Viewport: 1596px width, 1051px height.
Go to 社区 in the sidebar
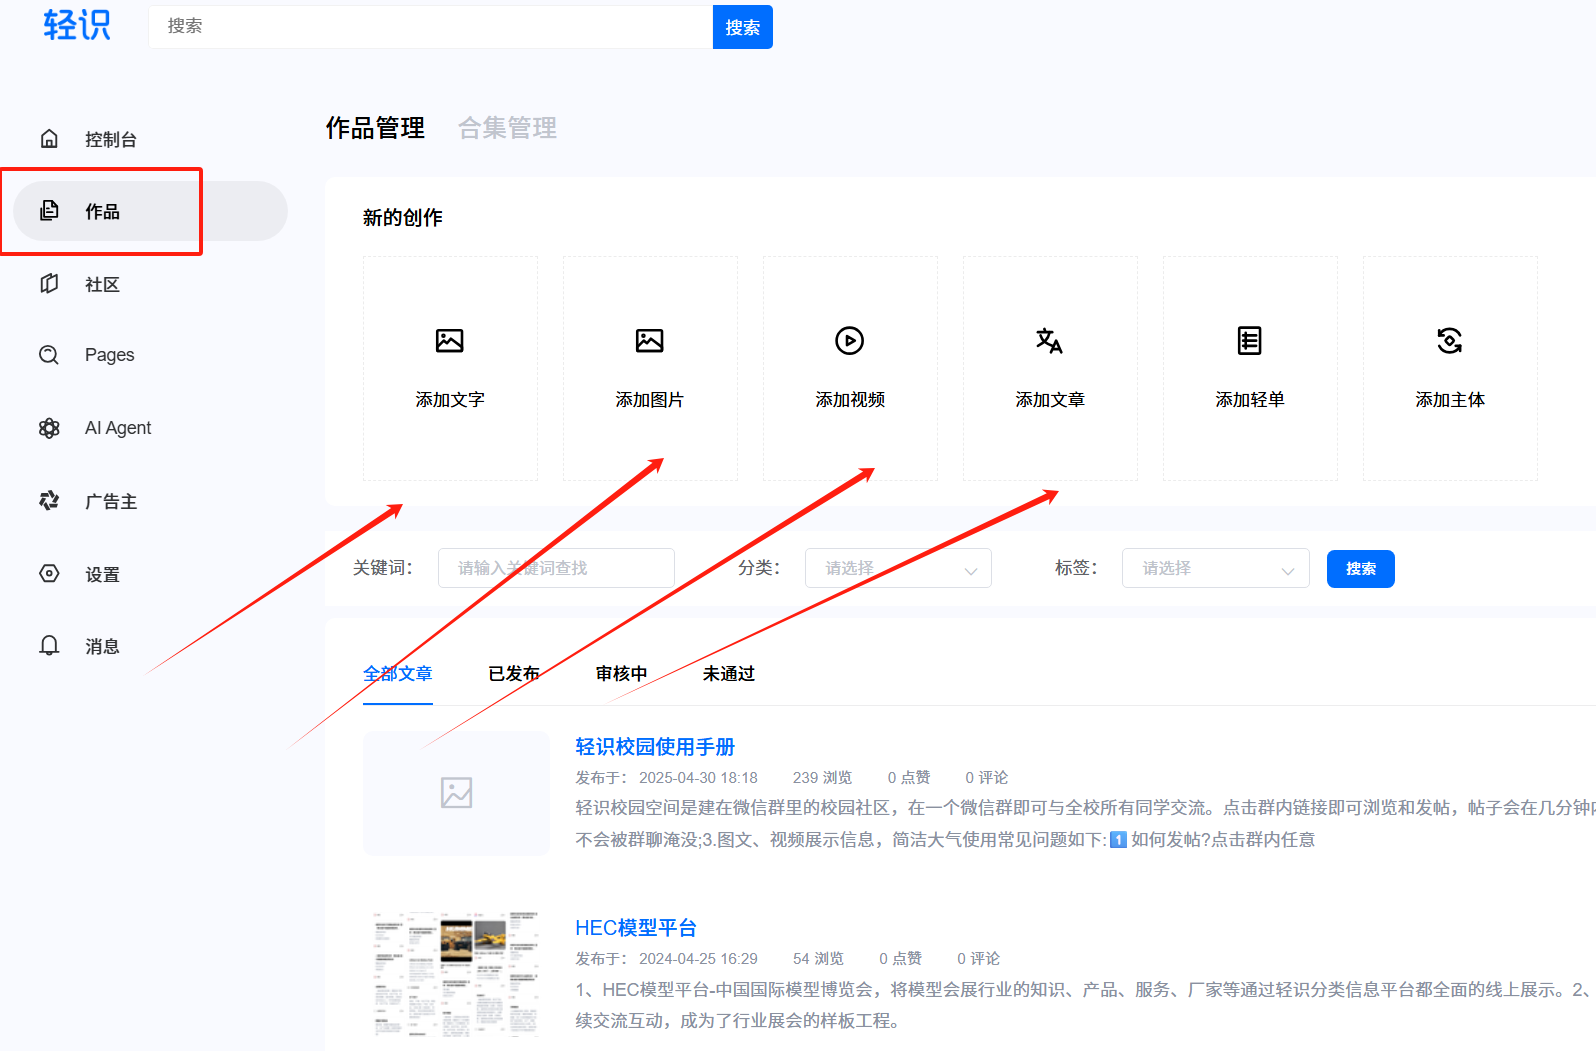pos(101,285)
